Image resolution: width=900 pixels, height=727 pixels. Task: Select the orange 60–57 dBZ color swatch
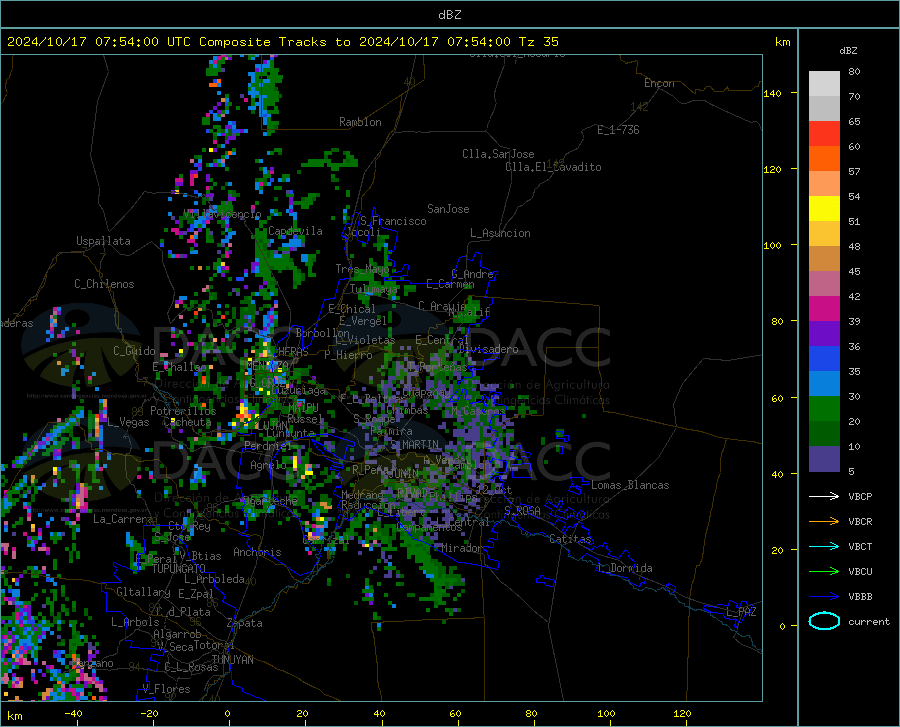824,159
